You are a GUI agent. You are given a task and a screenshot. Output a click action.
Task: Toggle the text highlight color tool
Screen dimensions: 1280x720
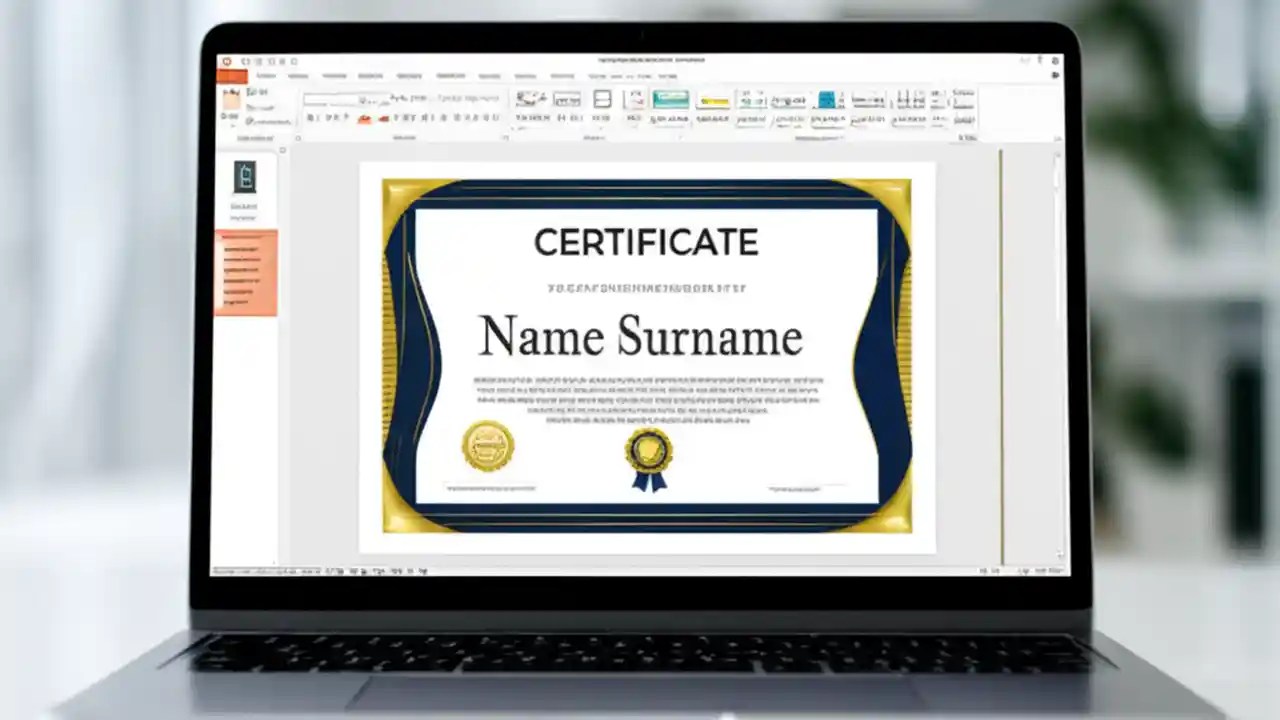coord(363,118)
